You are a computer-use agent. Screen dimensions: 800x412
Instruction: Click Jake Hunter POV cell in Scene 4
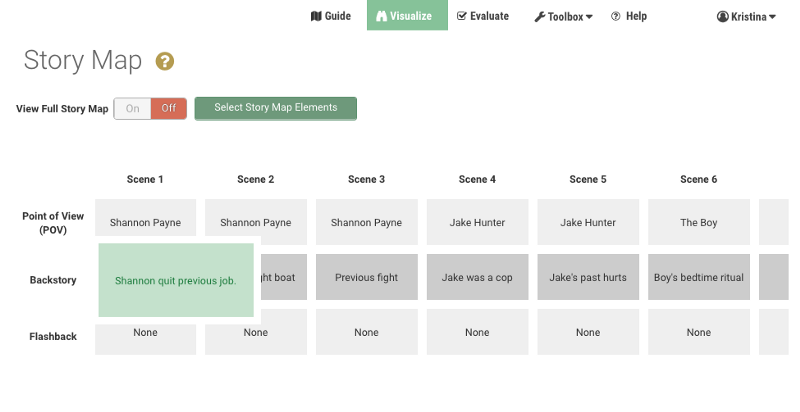pos(477,223)
